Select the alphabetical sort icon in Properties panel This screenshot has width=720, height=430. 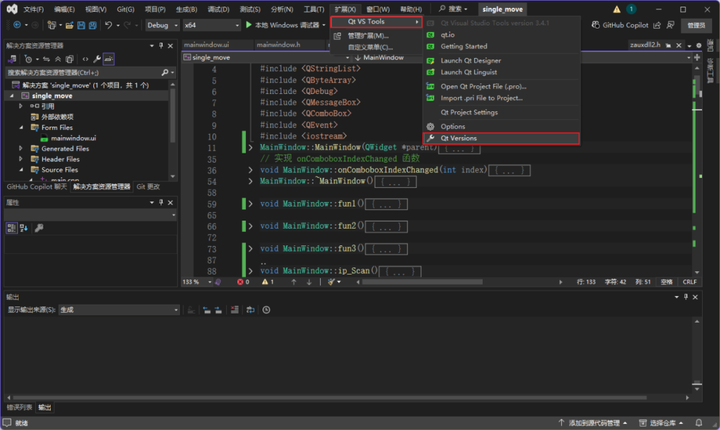click(23, 228)
